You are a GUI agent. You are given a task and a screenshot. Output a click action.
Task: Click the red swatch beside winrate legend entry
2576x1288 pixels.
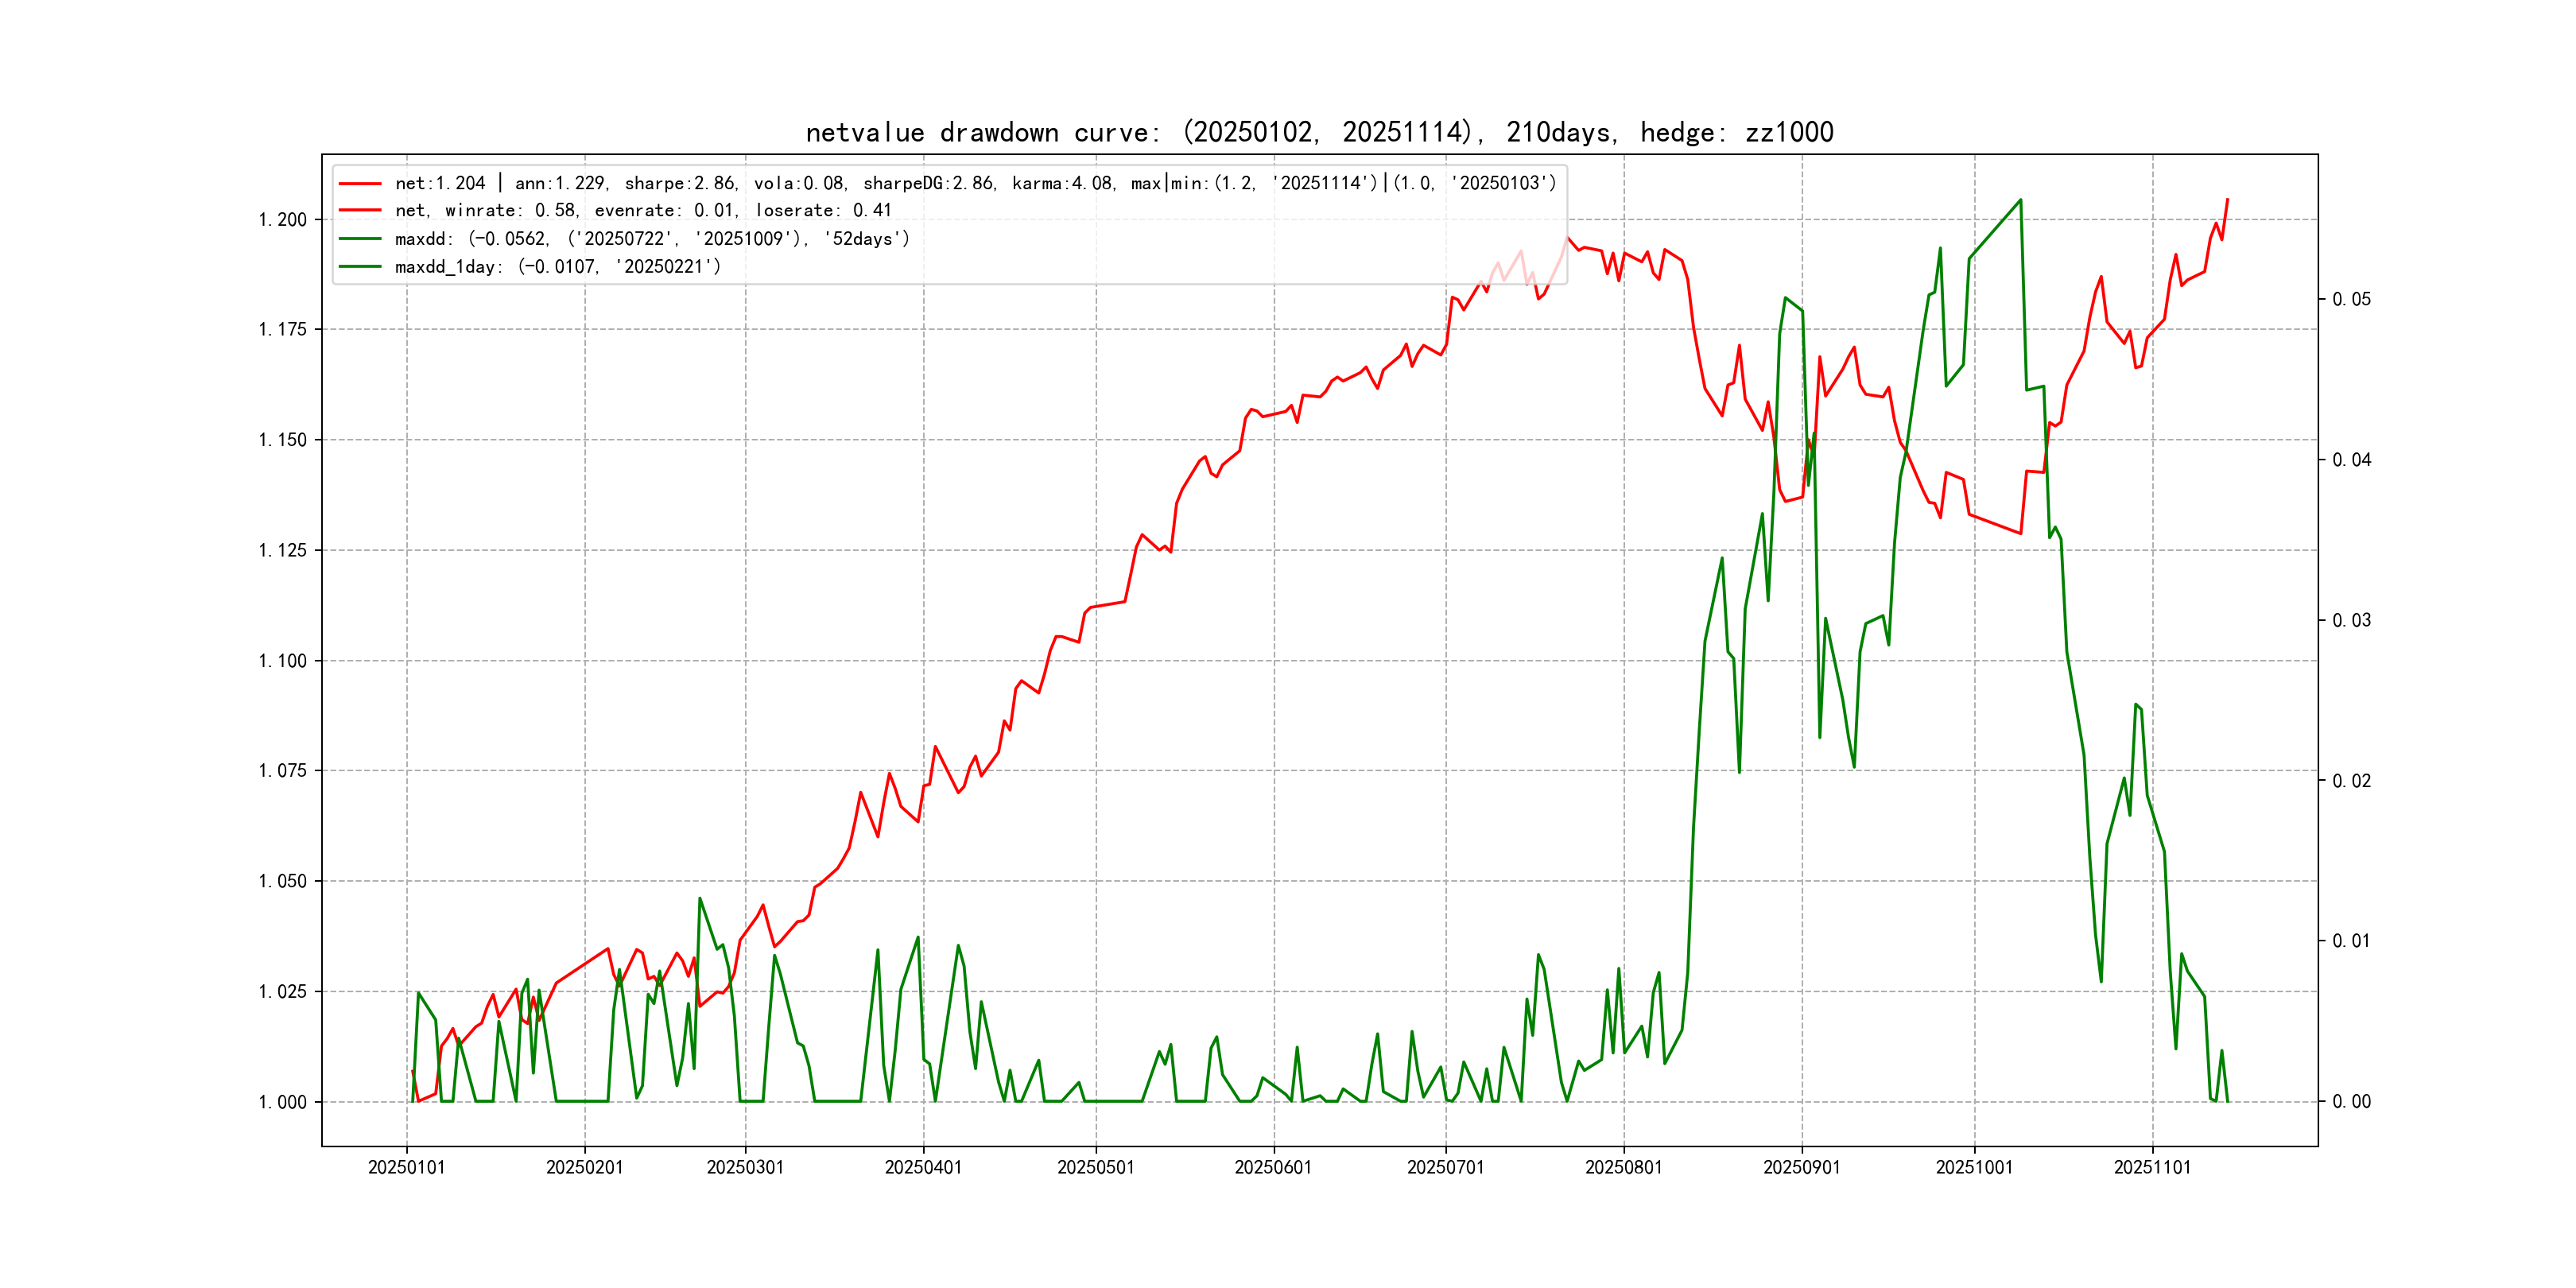click(x=360, y=211)
